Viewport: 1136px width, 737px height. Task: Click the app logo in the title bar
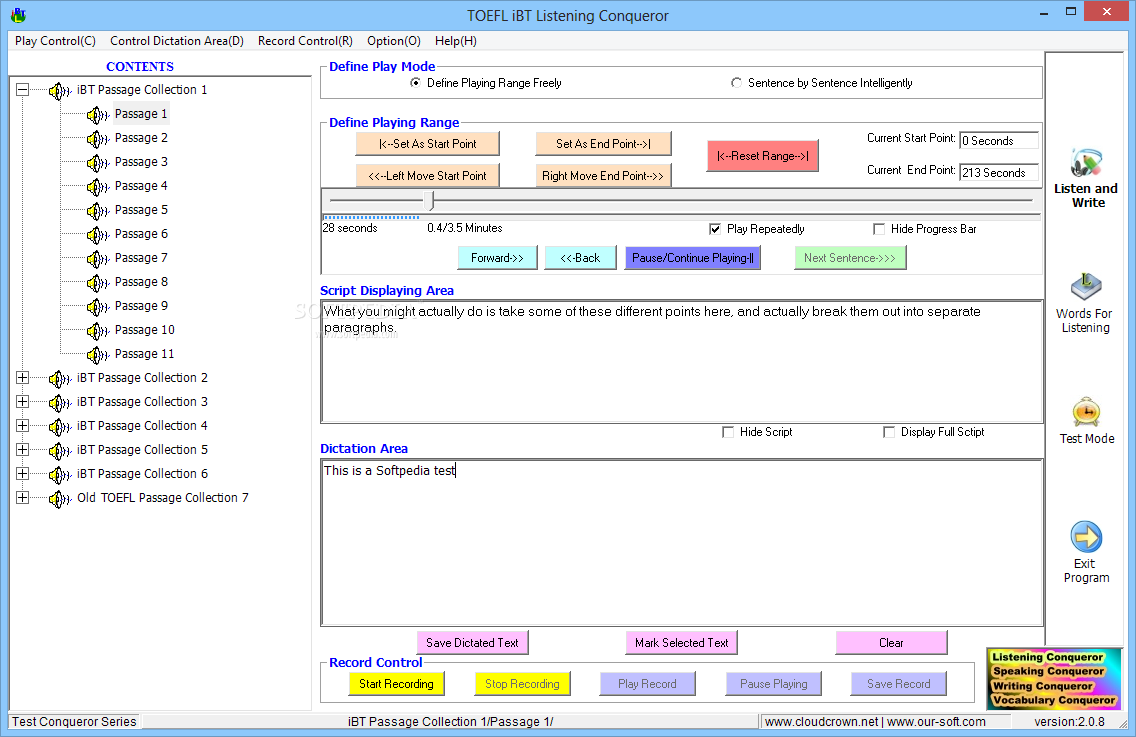pos(18,14)
